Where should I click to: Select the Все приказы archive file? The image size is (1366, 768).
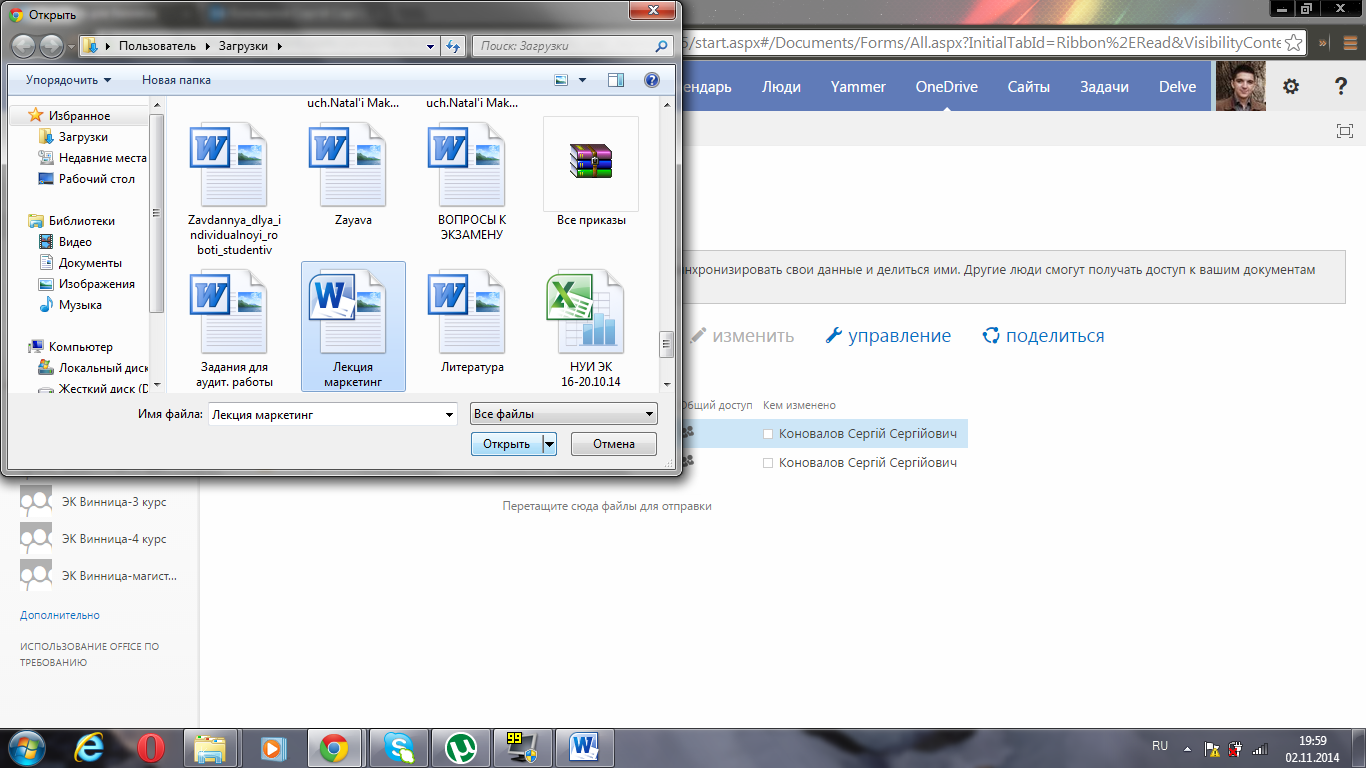(x=591, y=172)
